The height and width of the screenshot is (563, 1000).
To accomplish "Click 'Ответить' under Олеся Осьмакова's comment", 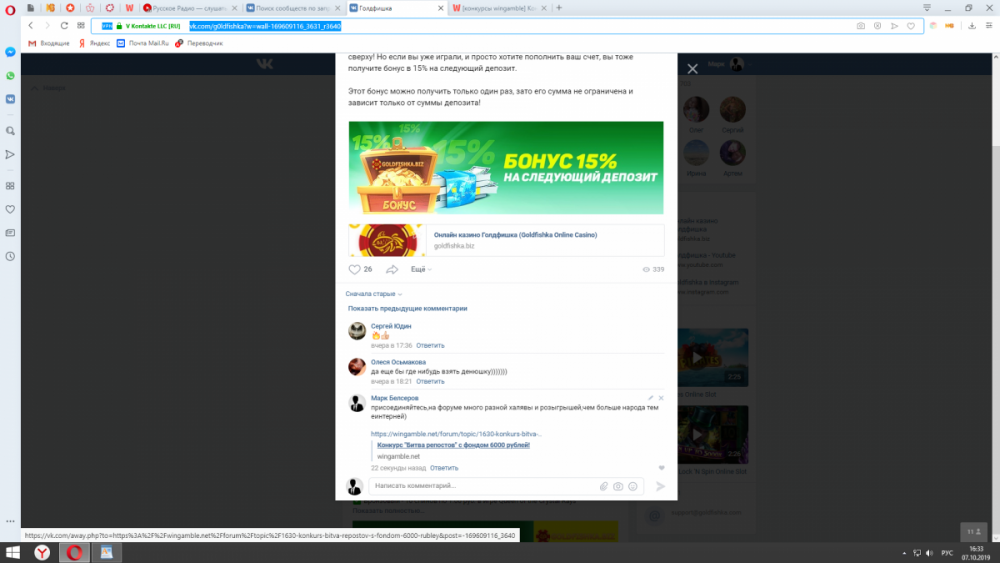I will [x=430, y=381].
